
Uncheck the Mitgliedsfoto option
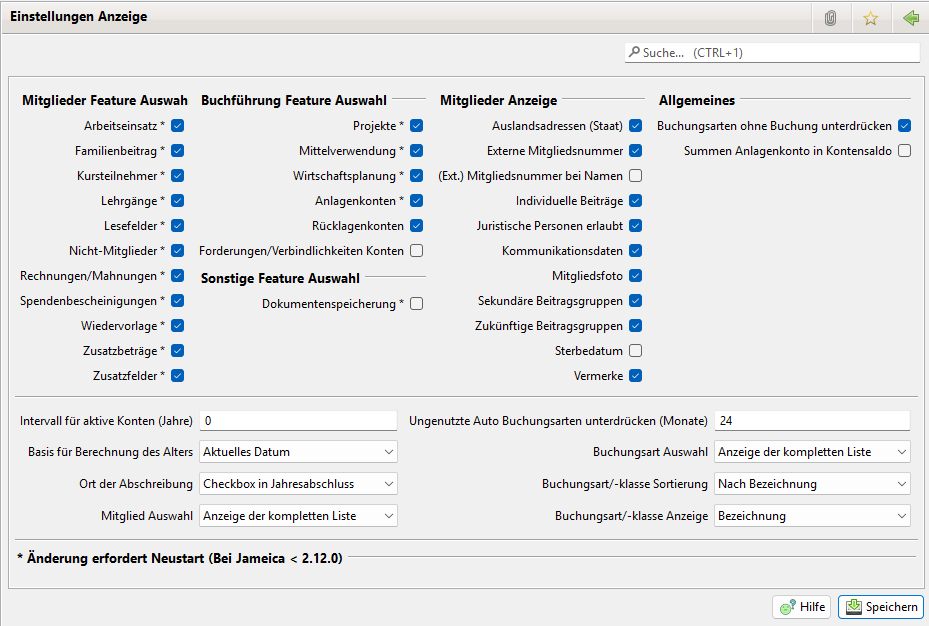pos(635,276)
